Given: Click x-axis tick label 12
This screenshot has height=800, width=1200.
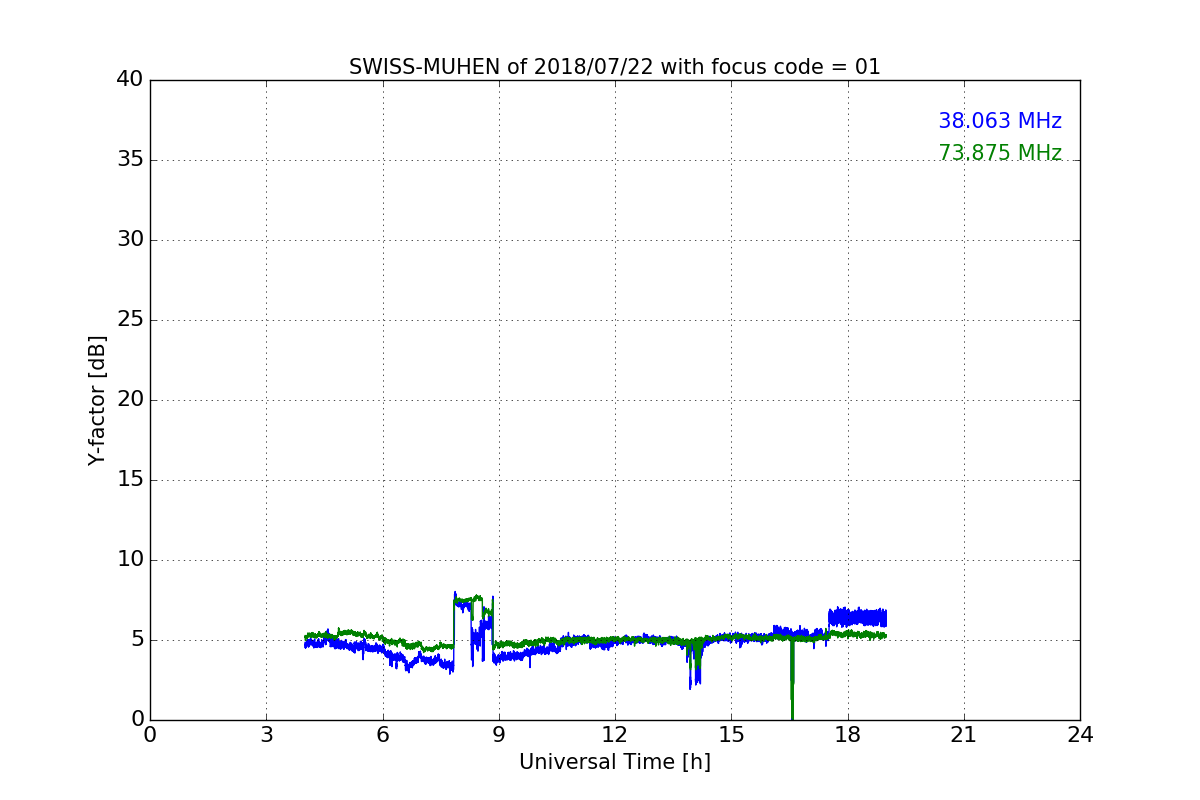Looking at the screenshot, I should point(615,735).
